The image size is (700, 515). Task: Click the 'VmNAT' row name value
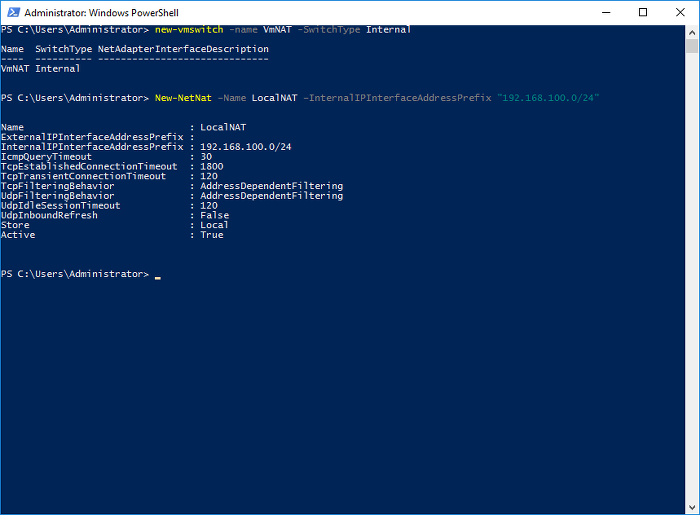click(15, 69)
